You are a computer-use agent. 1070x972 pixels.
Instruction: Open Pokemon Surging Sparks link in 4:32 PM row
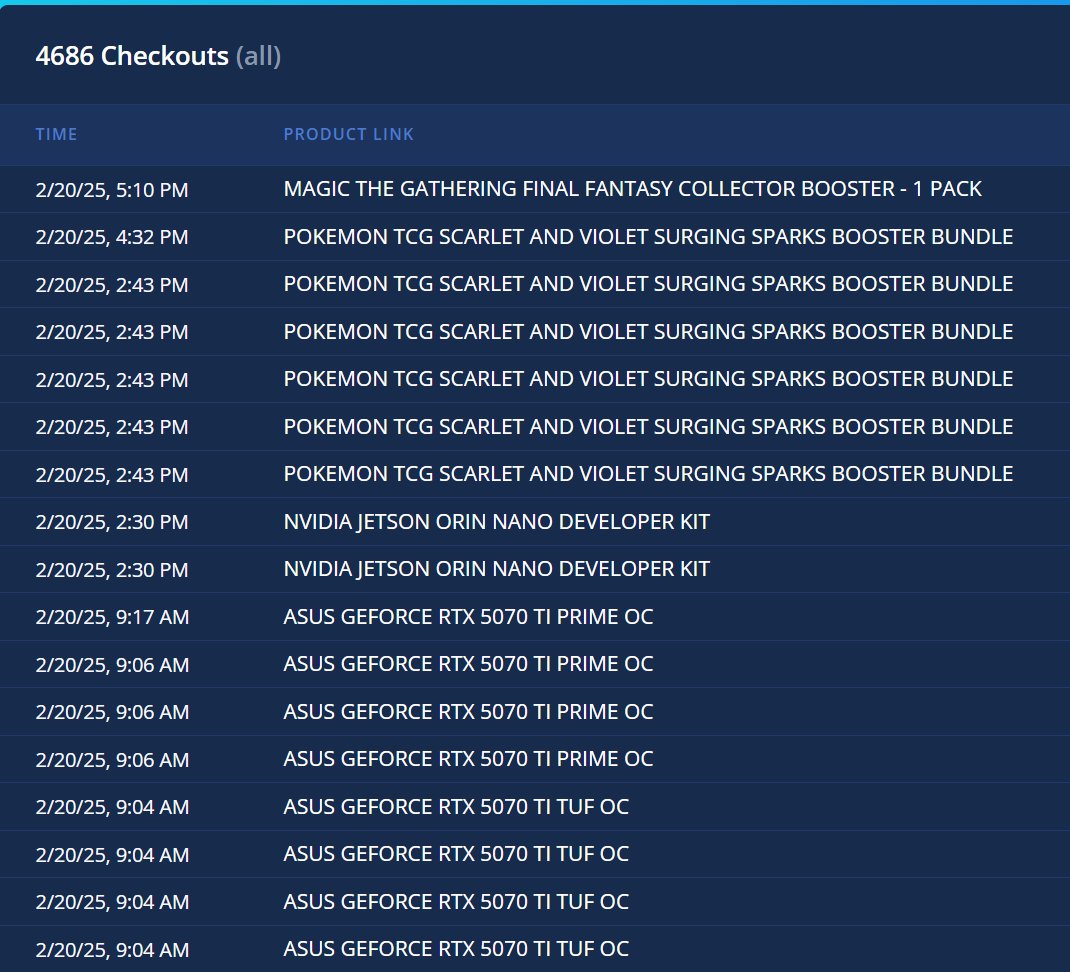point(648,237)
